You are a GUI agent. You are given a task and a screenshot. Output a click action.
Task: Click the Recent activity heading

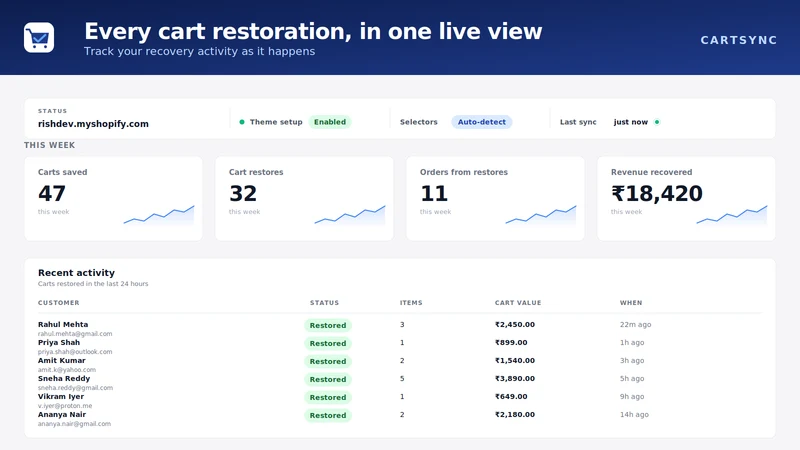point(77,272)
